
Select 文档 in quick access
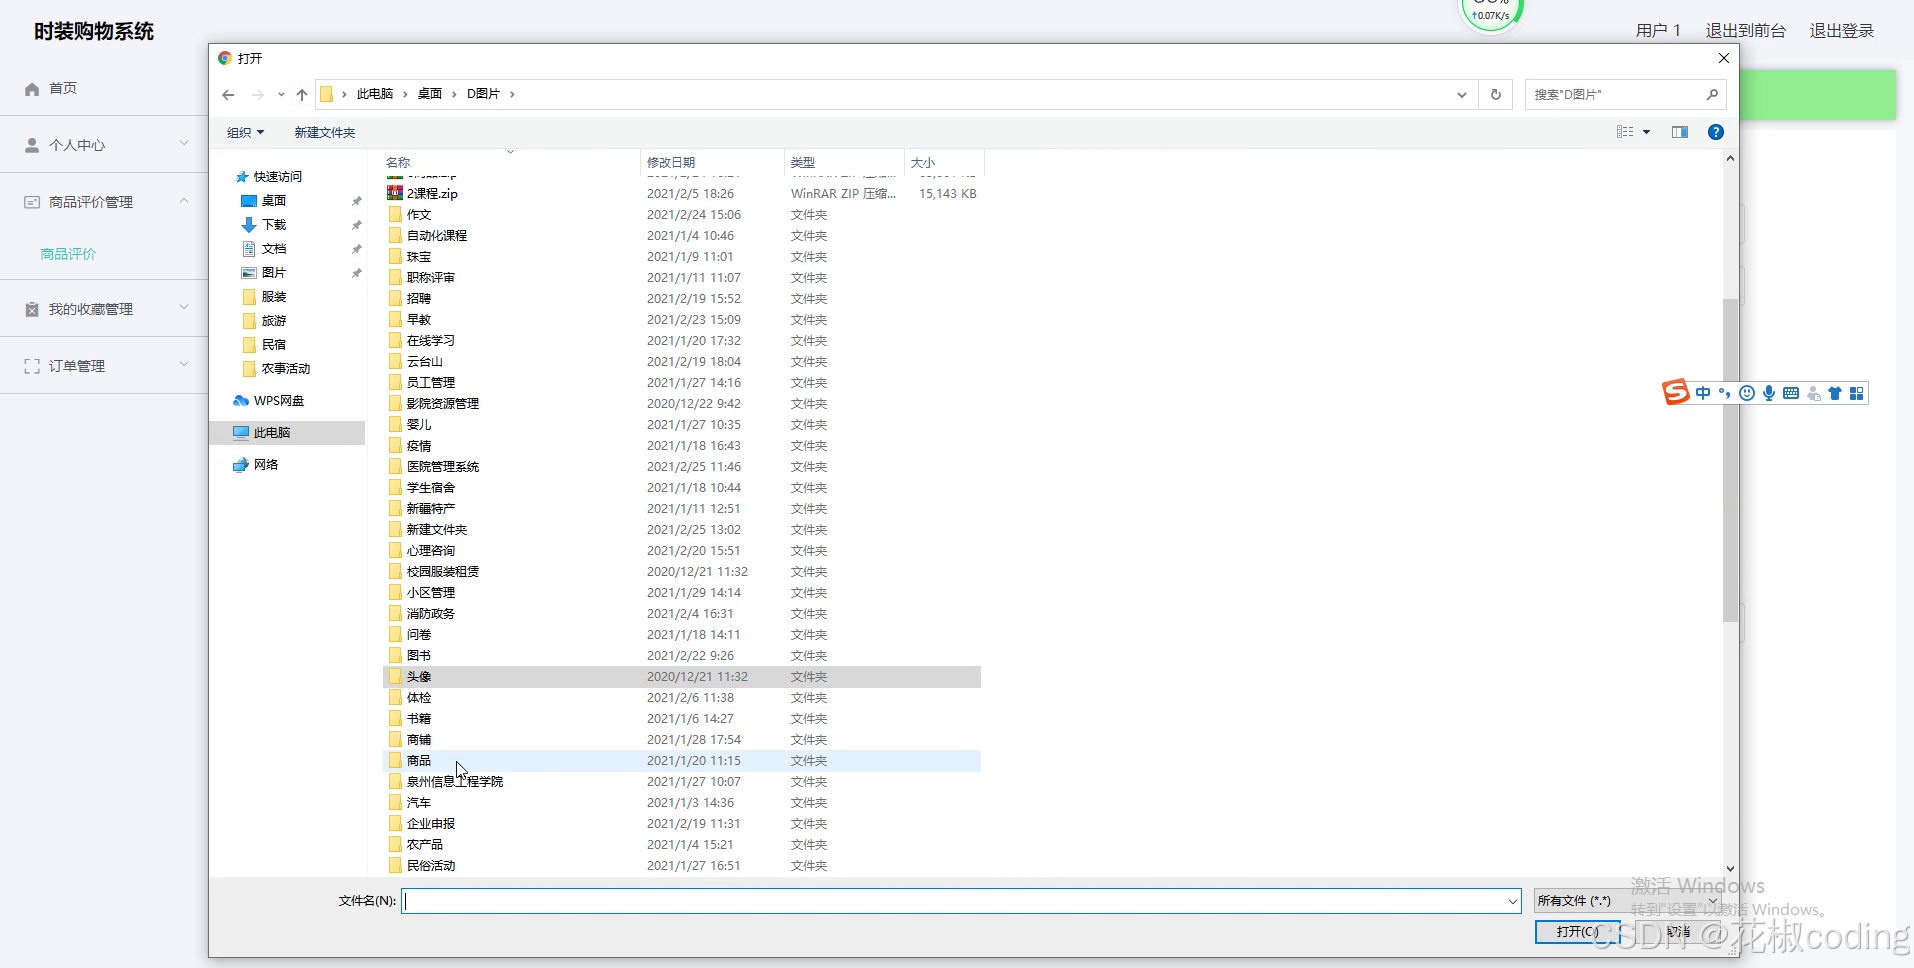coord(274,249)
